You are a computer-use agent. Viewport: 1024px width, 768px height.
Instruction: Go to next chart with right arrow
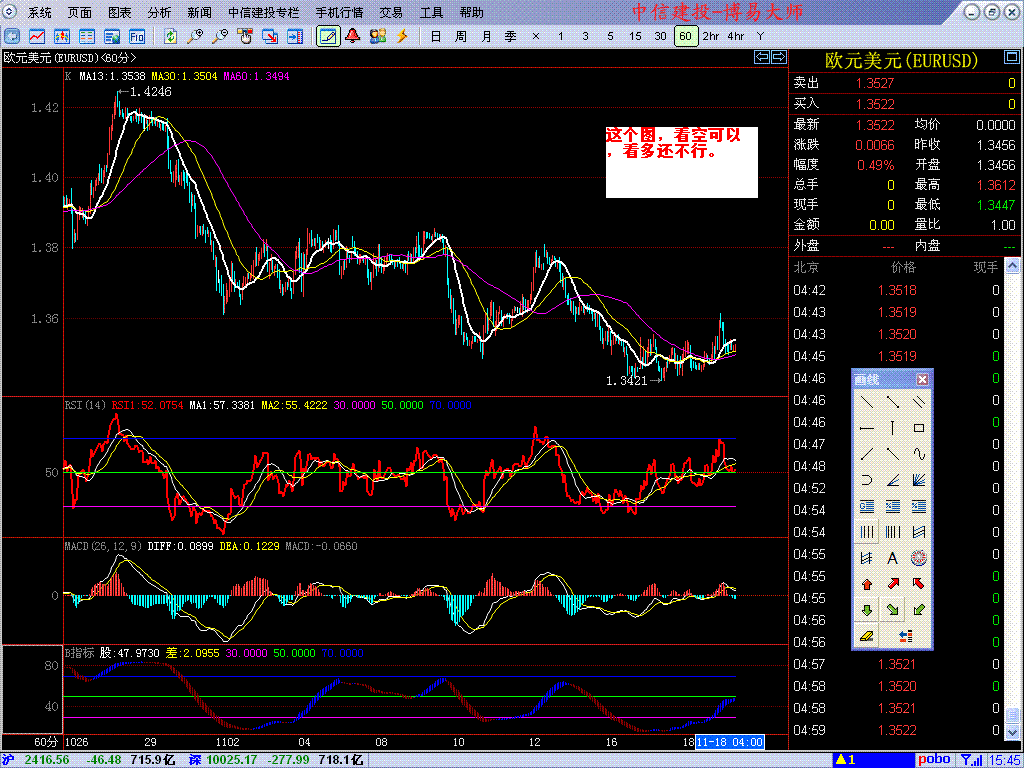coord(777,58)
